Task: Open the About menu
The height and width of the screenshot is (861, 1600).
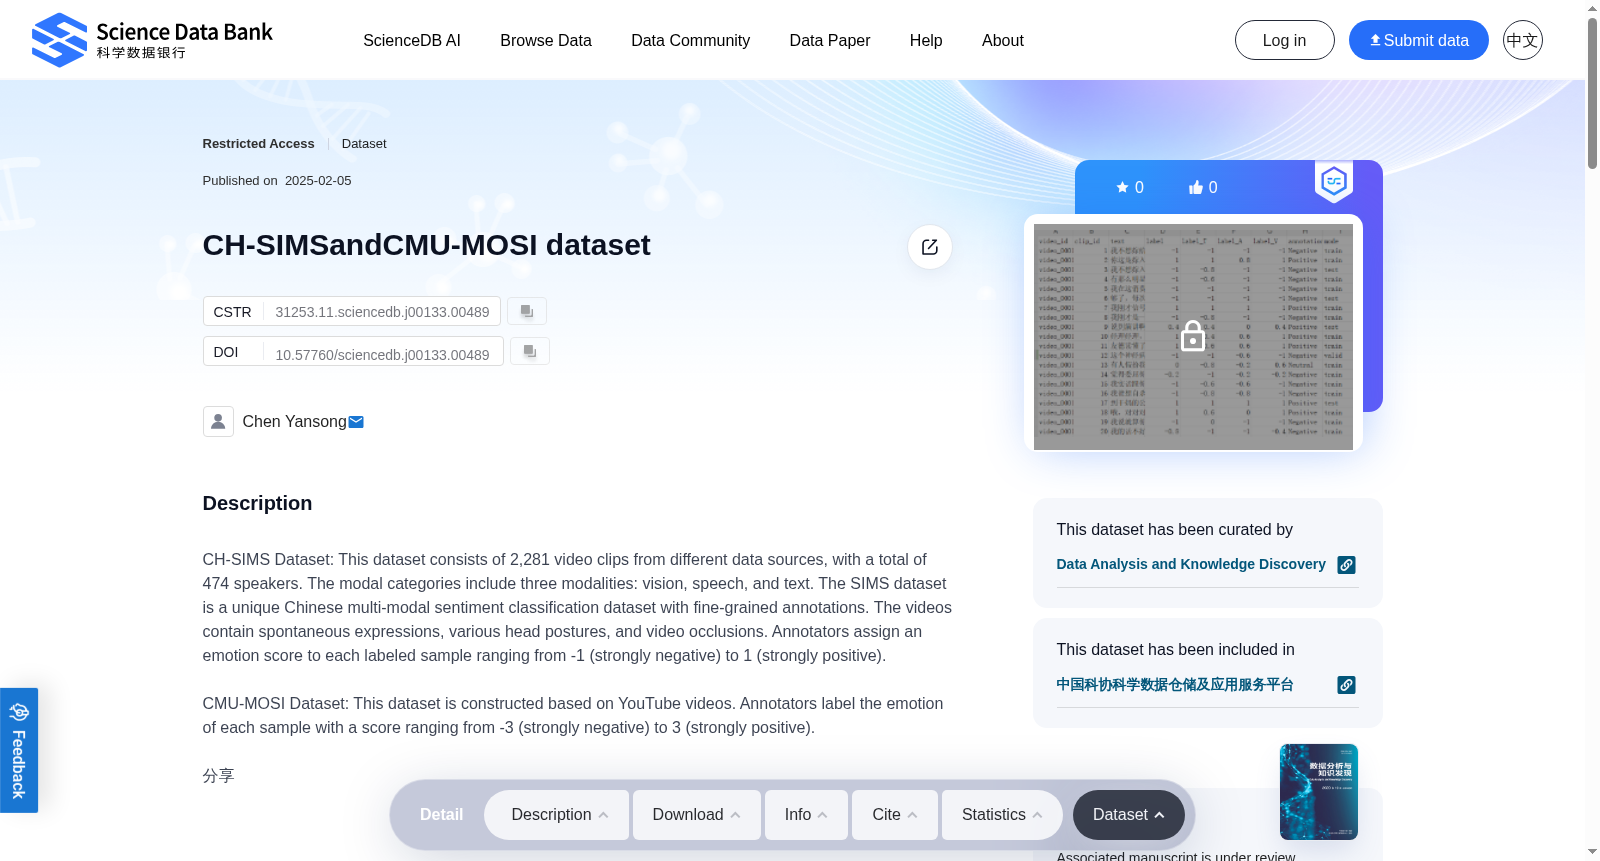Action: pyautogui.click(x=1003, y=41)
